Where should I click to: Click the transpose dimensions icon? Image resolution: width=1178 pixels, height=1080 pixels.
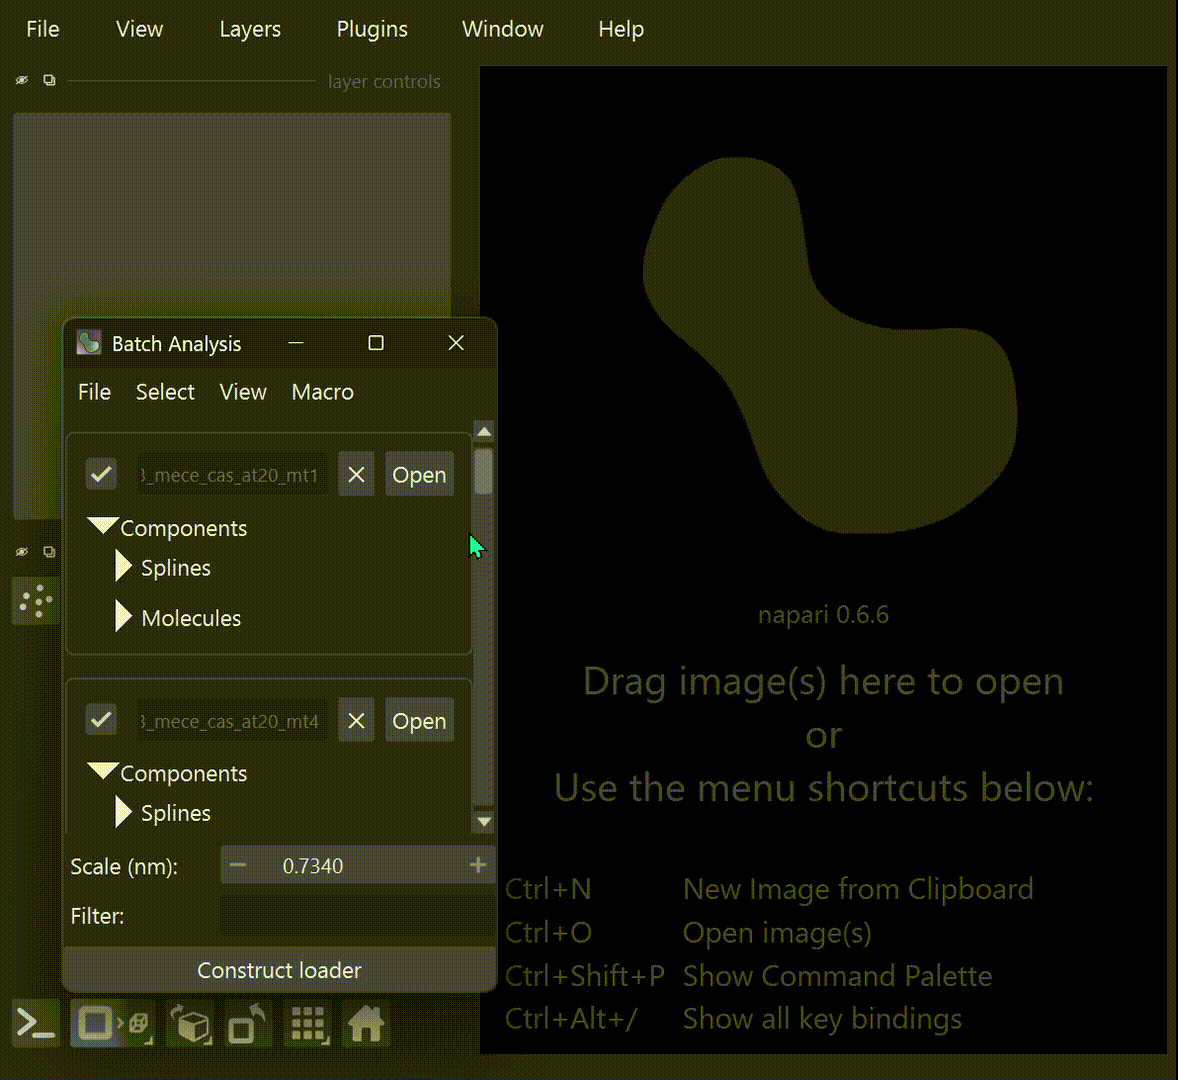pyautogui.click(x=246, y=1024)
